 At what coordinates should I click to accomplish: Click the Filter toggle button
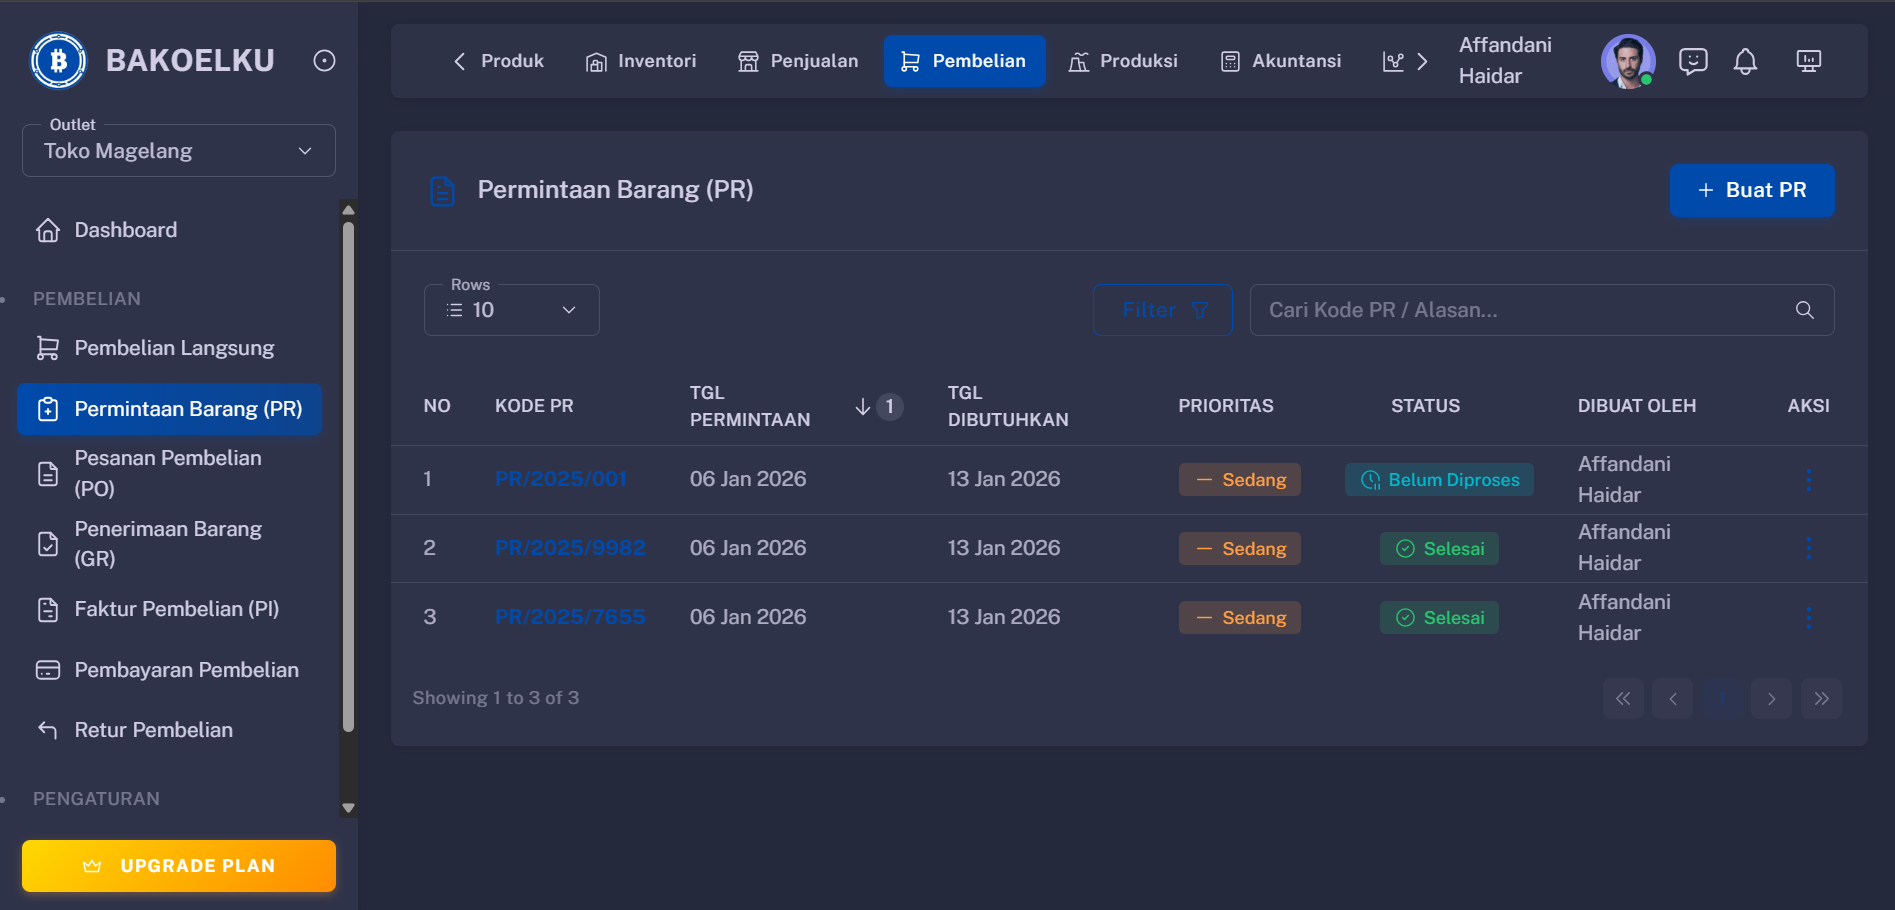pyautogui.click(x=1162, y=310)
